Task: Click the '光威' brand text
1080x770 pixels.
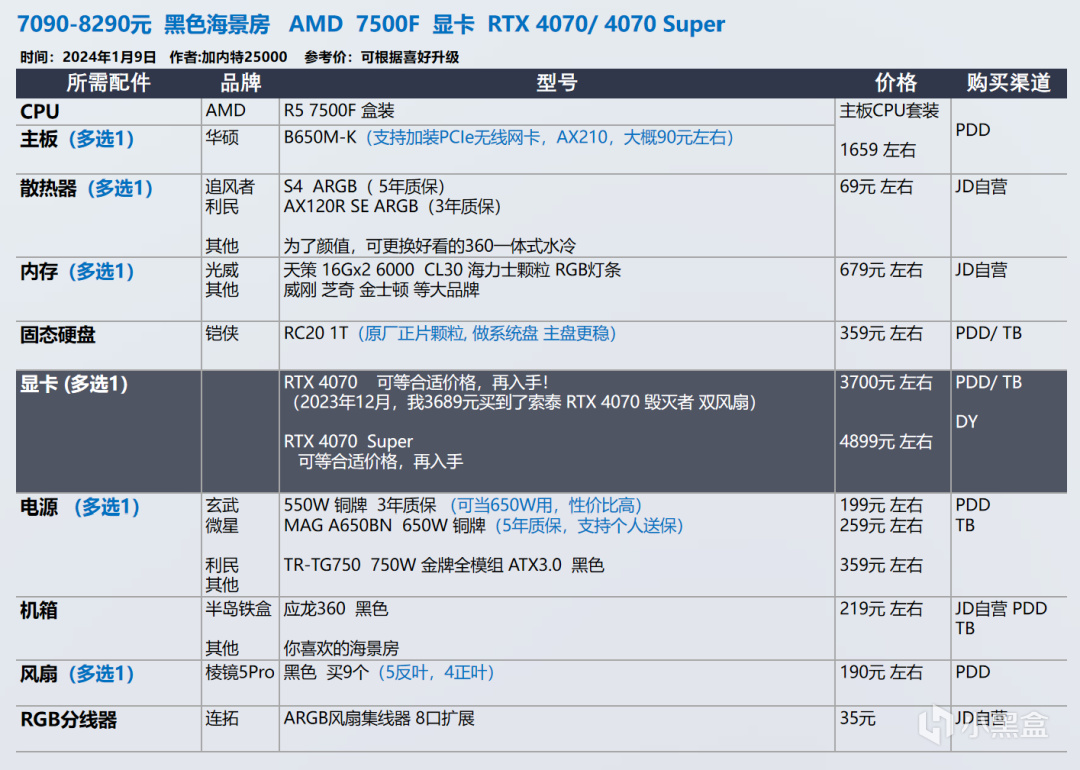Action: click(x=222, y=270)
